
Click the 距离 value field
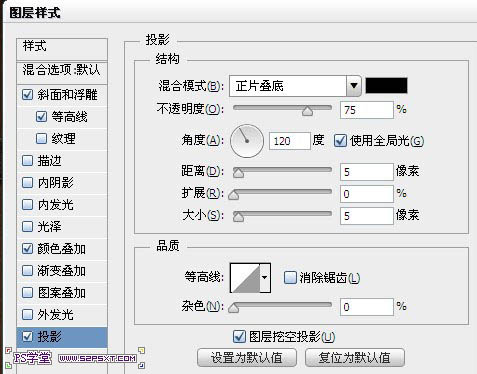coord(367,172)
